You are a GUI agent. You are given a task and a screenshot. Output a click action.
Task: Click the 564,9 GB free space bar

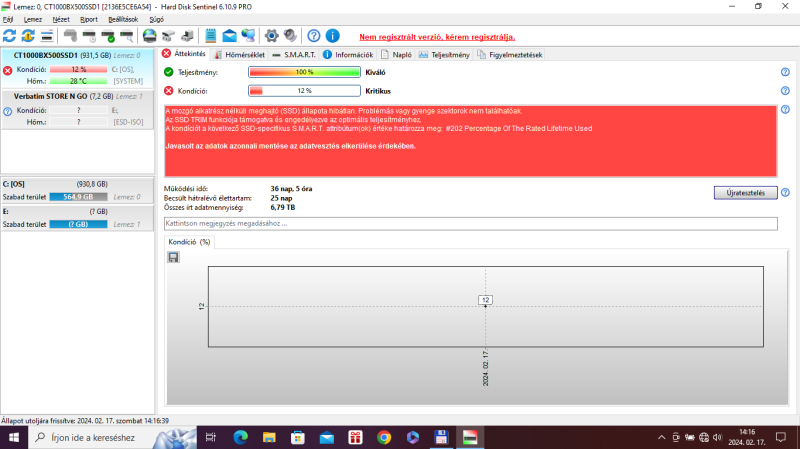pyautogui.click(x=78, y=197)
